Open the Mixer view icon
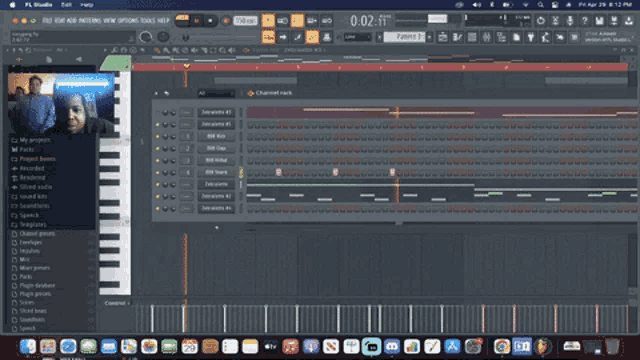Viewport: 640px width, 360px height. pyautogui.click(x=487, y=37)
